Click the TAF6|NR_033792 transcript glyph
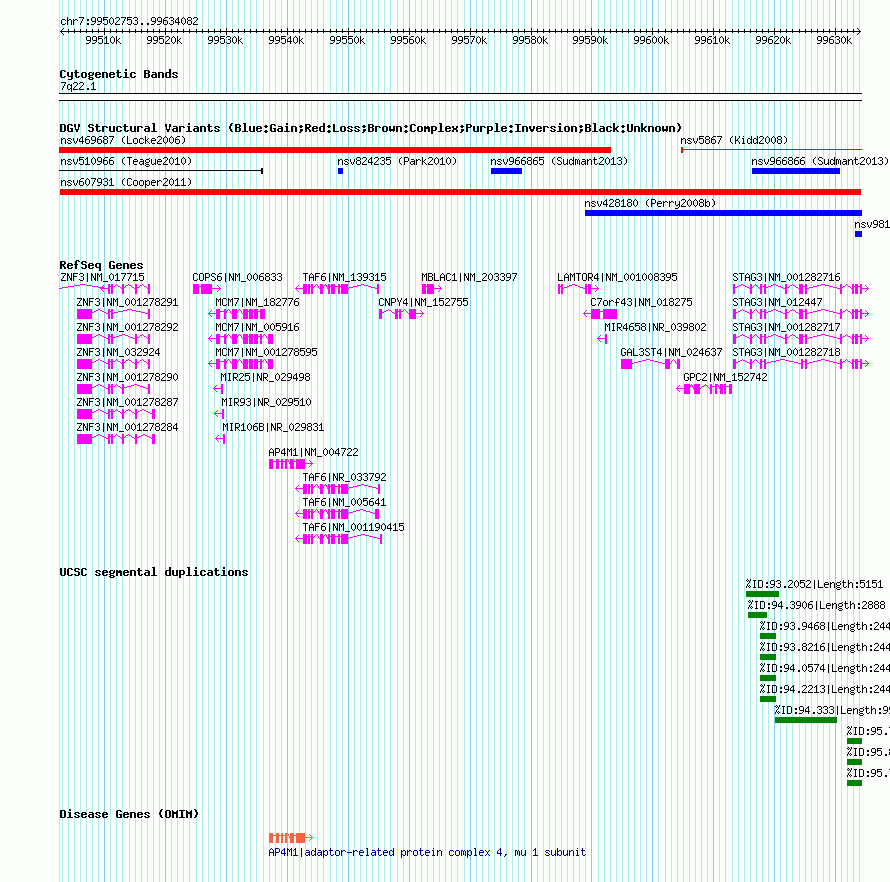The height and width of the screenshot is (882, 890). [x=338, y=489]
